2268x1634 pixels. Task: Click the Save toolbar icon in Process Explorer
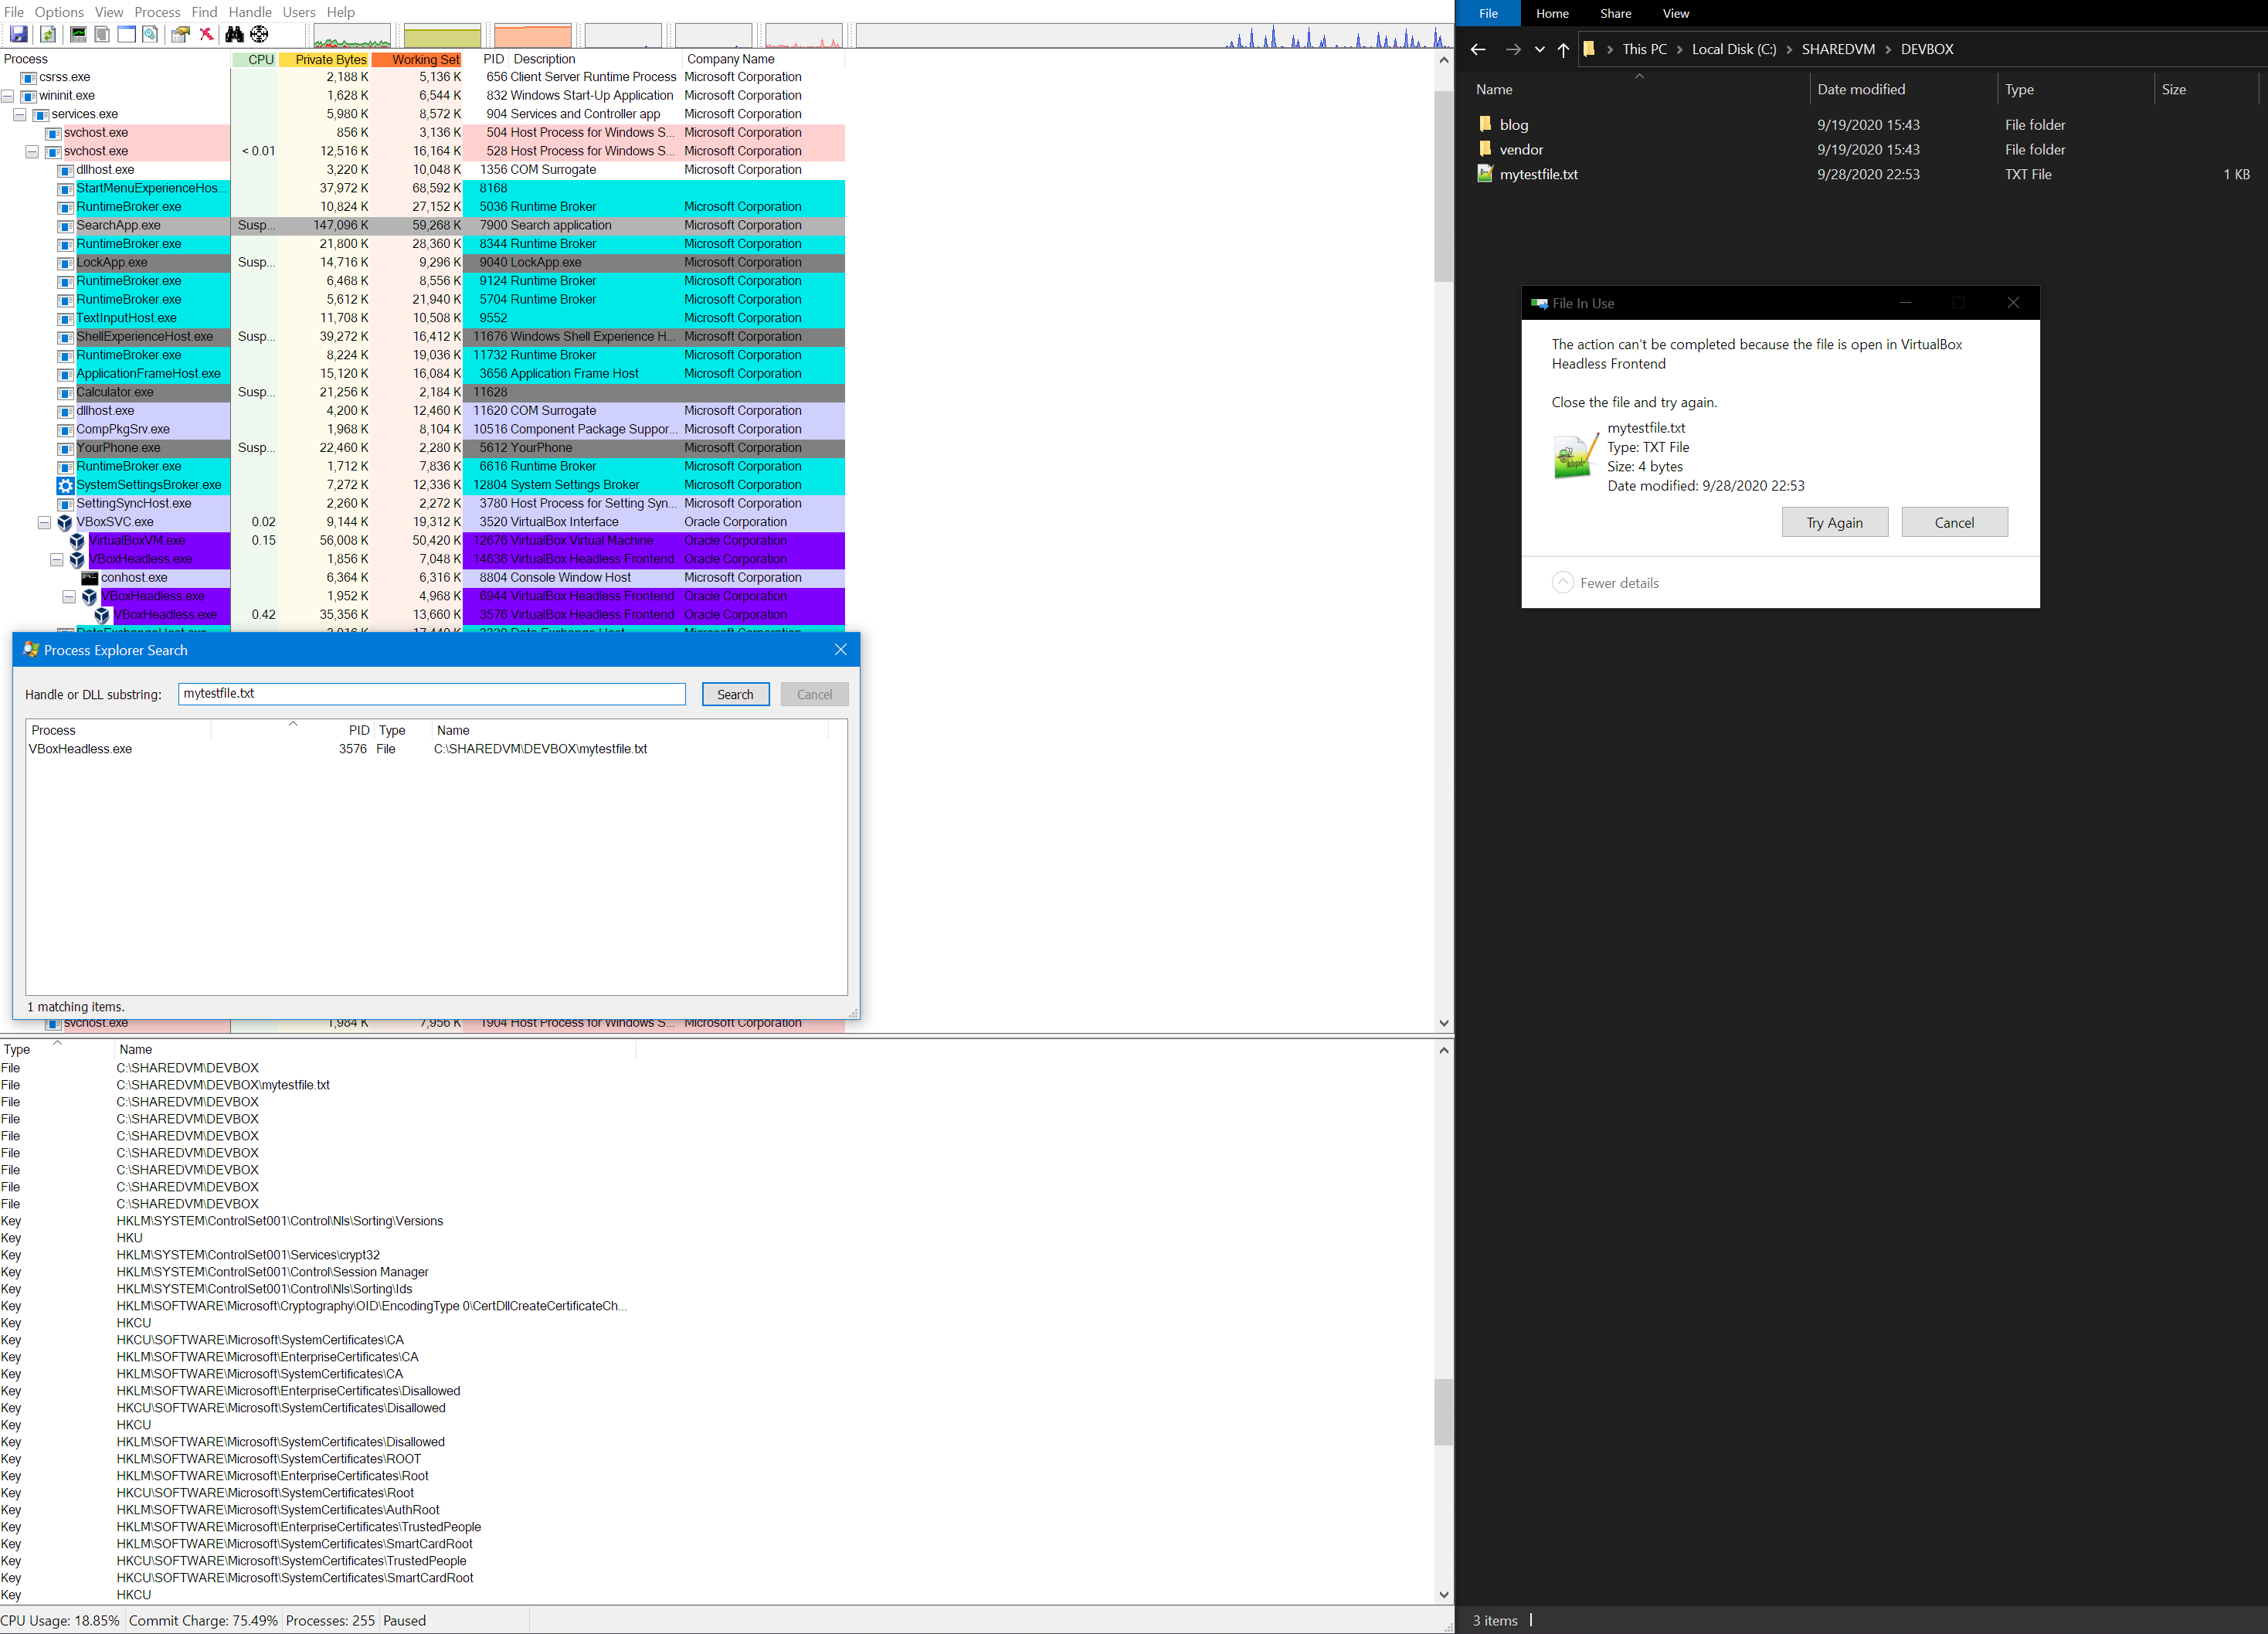(x=18, y=35)
